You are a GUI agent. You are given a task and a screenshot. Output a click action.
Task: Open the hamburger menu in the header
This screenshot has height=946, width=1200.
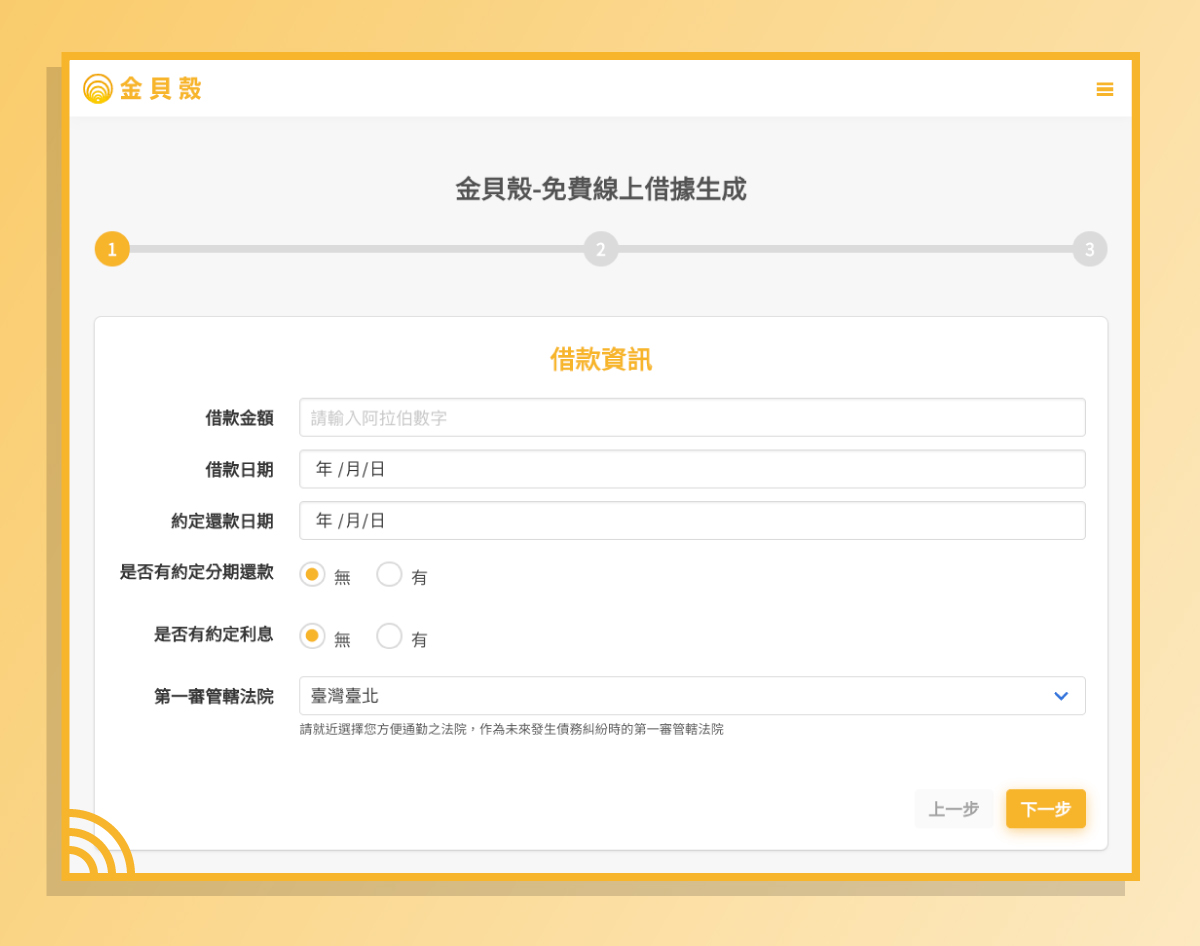tap(1105, 89)
